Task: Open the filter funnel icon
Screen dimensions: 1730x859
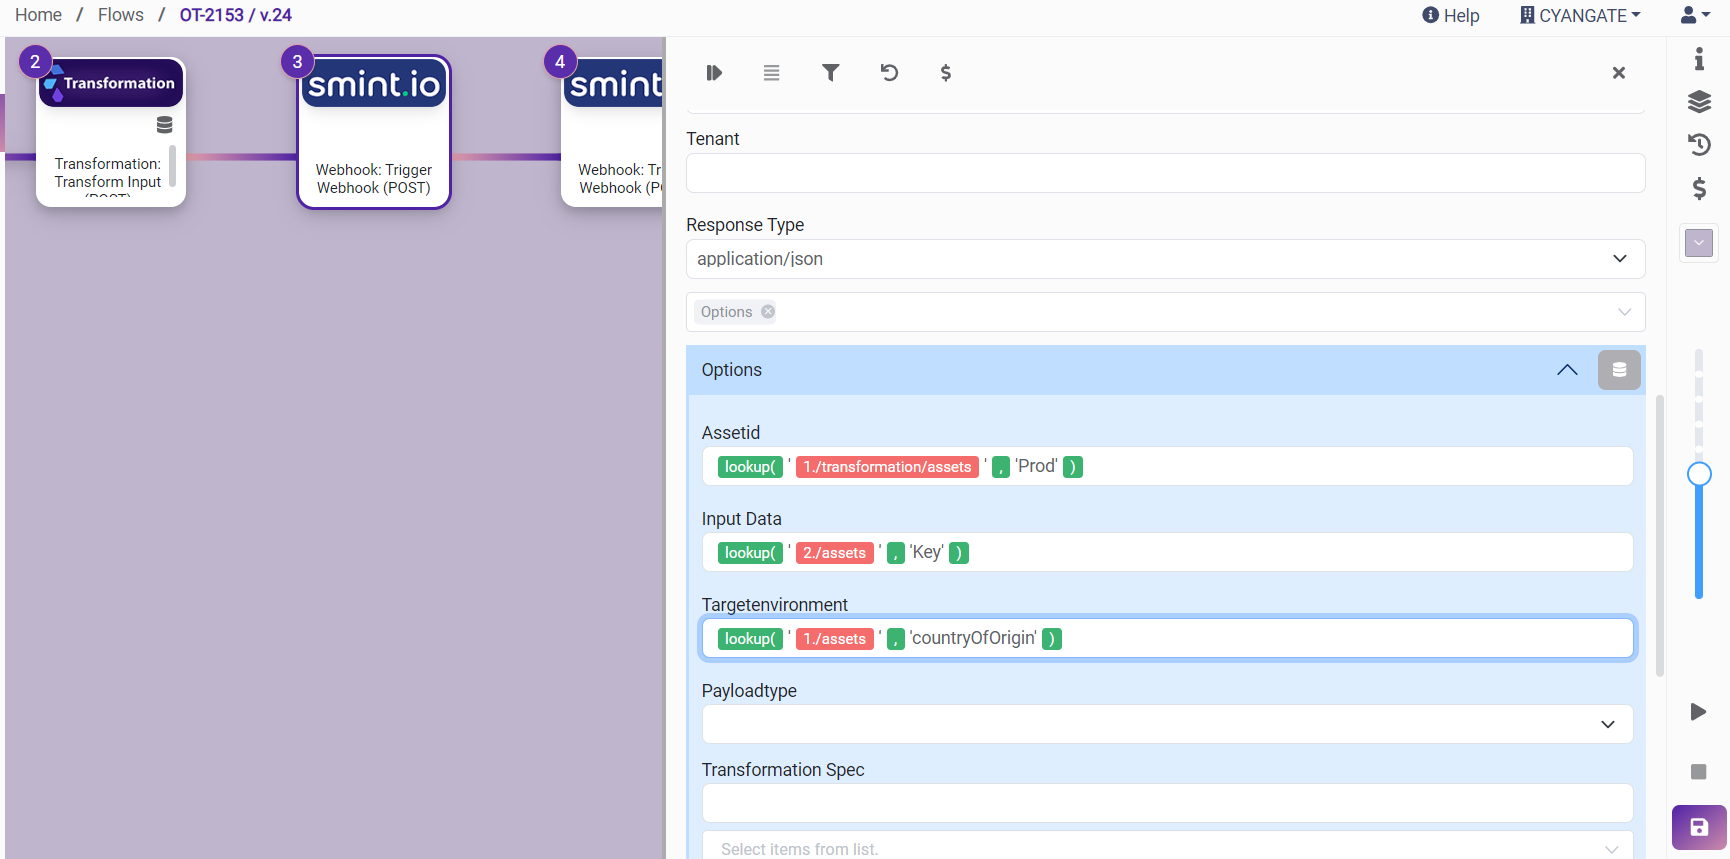Action: tap(830, 73)
